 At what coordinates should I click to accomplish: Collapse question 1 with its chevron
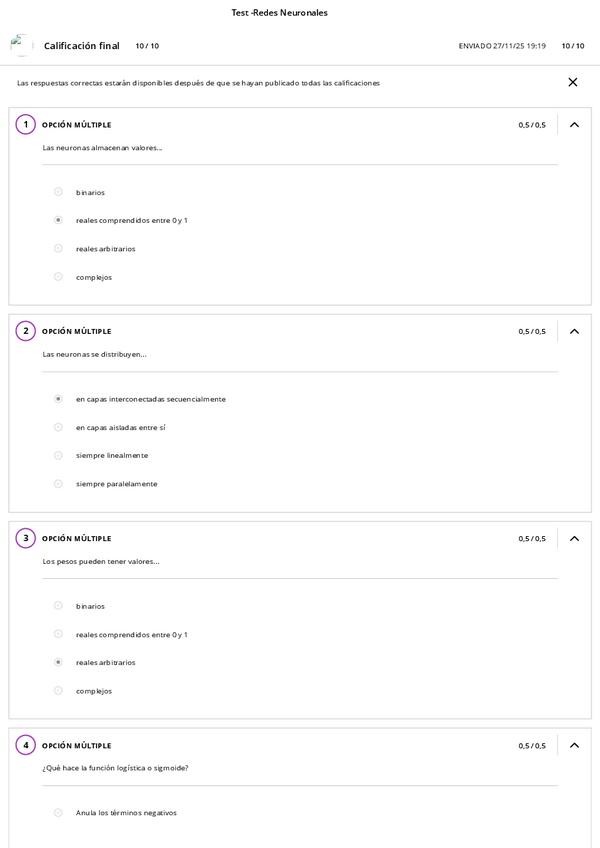click(574, 125)
